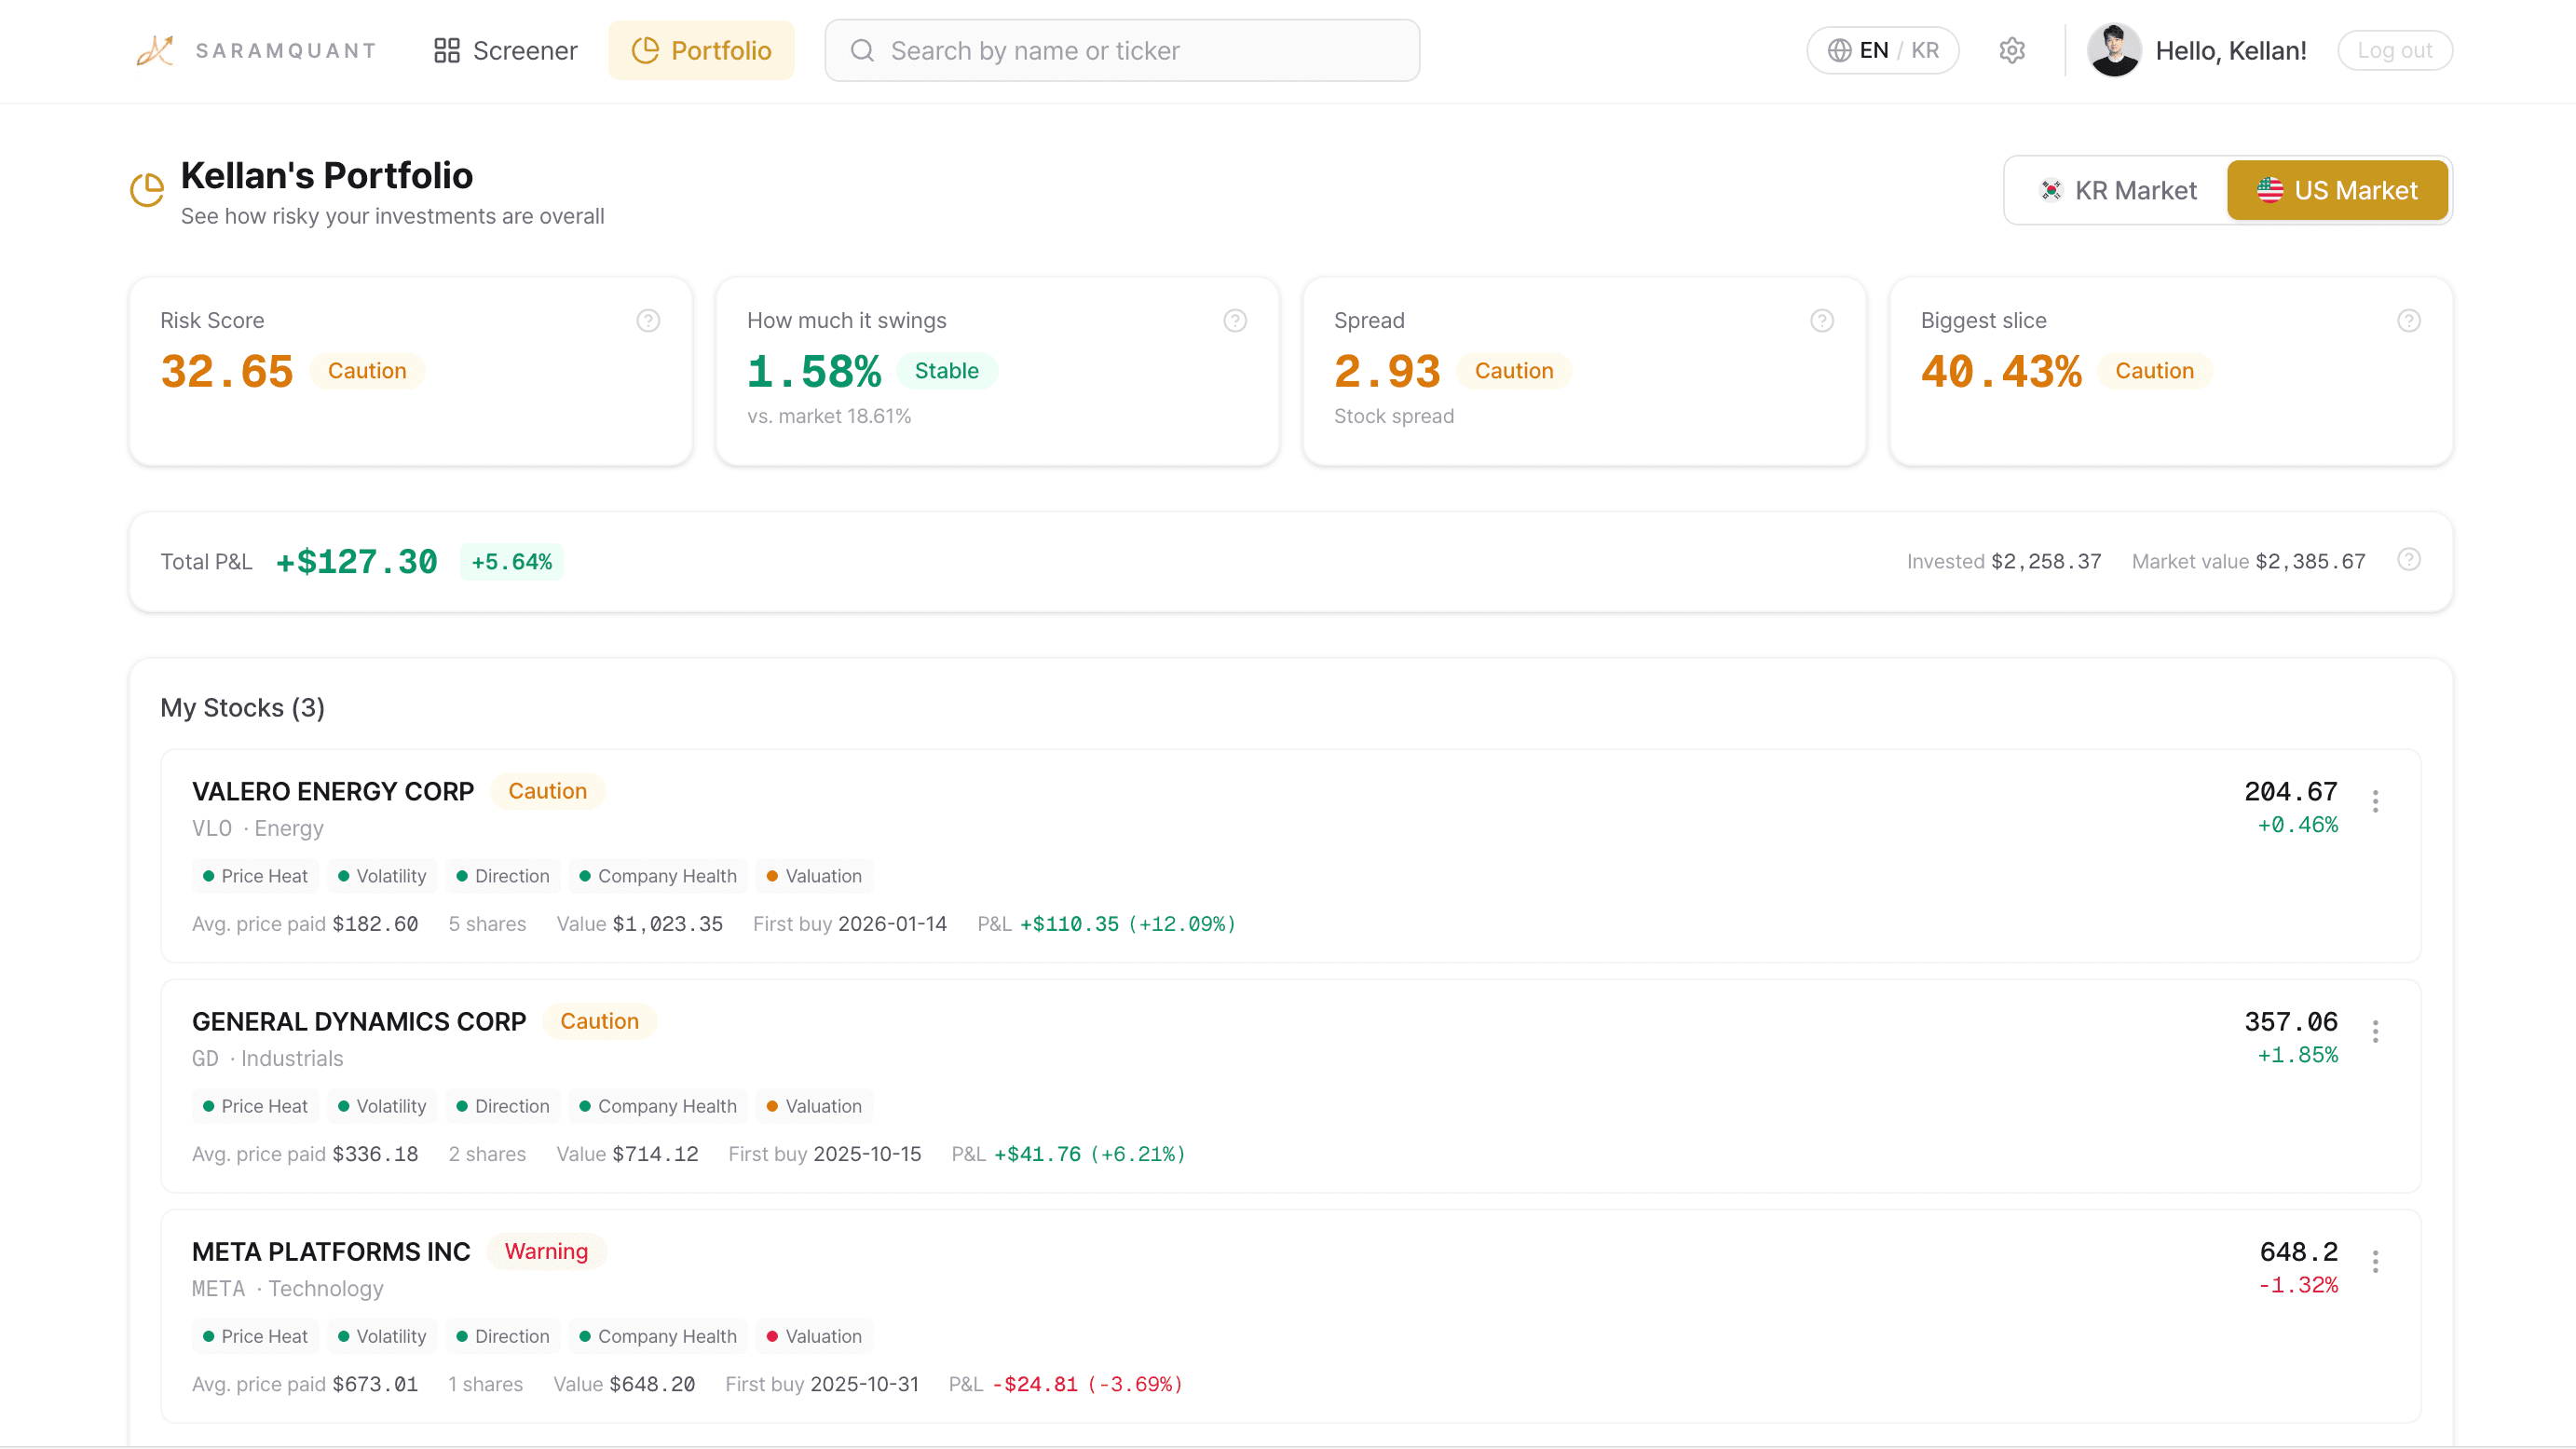Open the Biggest slice info icon
This screenshot has width=2576, height=1449.
pyautogui.click(x=2409, y=320)
